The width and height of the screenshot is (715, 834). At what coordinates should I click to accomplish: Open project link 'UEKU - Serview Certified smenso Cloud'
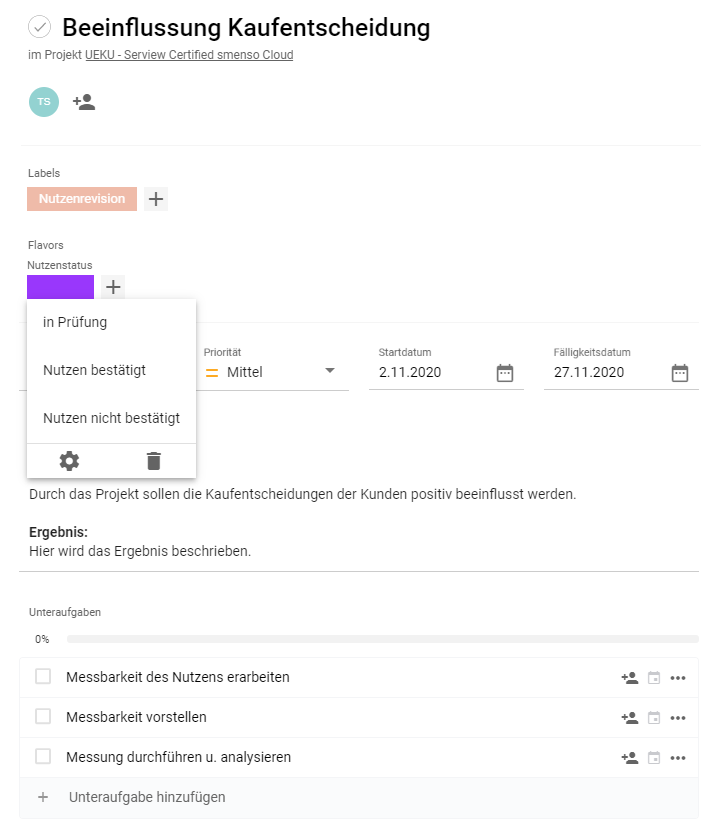(x=189, y=55)
